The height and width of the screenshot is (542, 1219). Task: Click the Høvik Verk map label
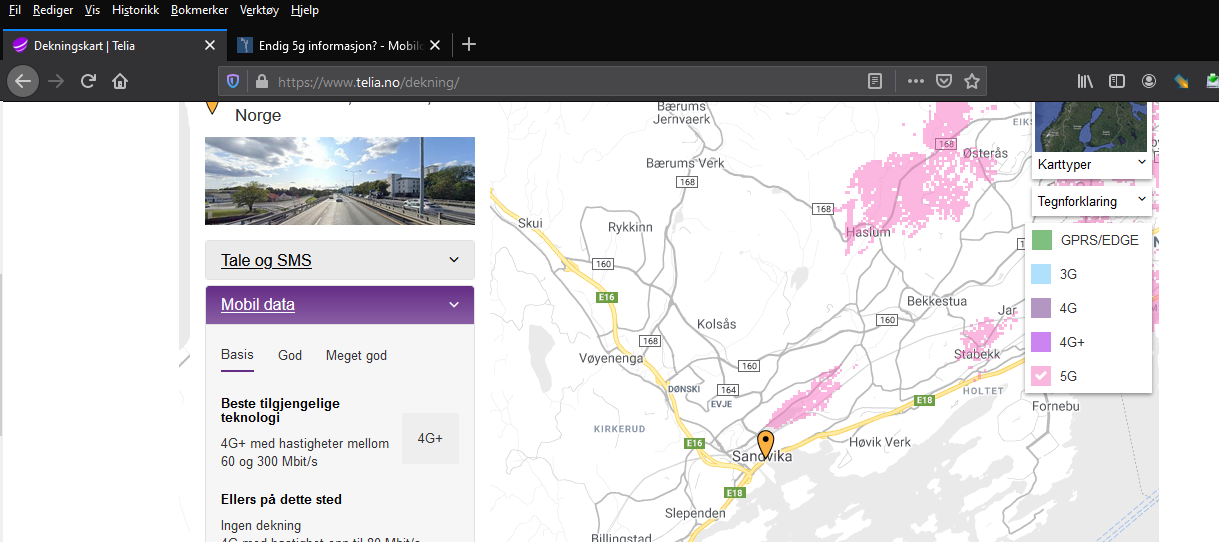(x=880, y=442)
